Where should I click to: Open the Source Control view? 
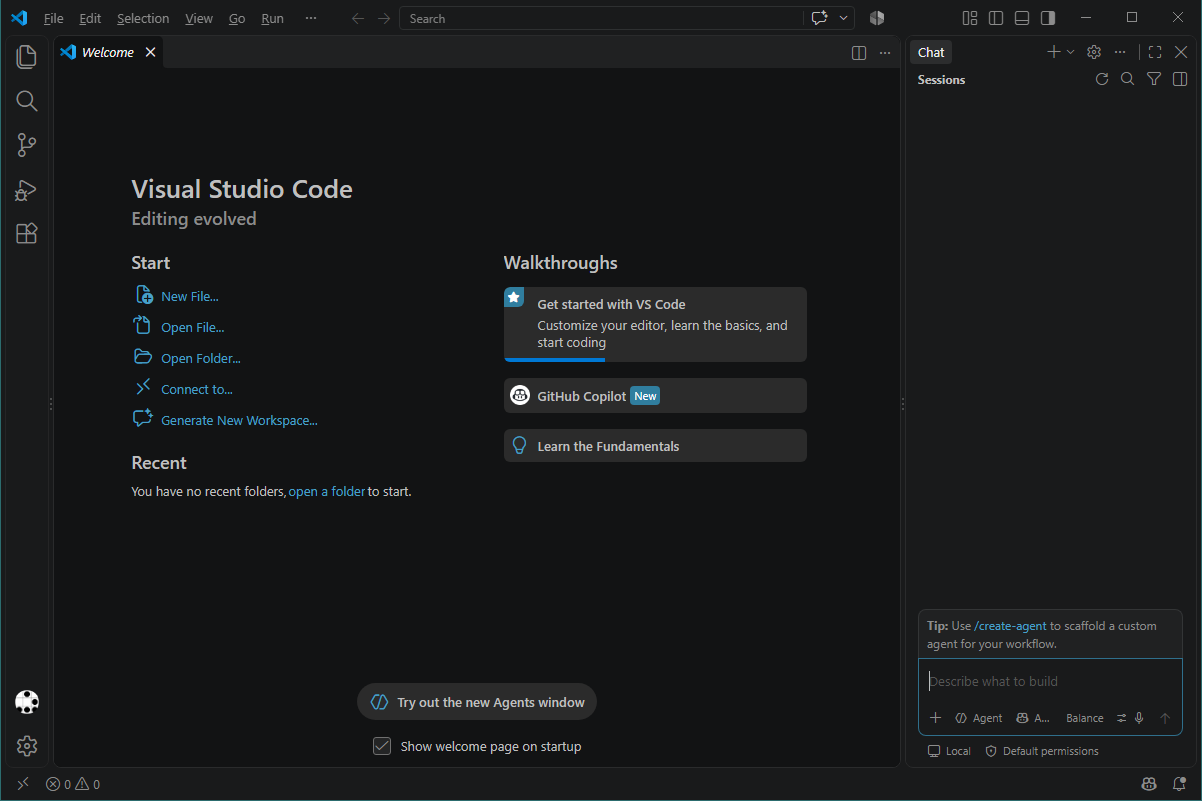(27, 145)
